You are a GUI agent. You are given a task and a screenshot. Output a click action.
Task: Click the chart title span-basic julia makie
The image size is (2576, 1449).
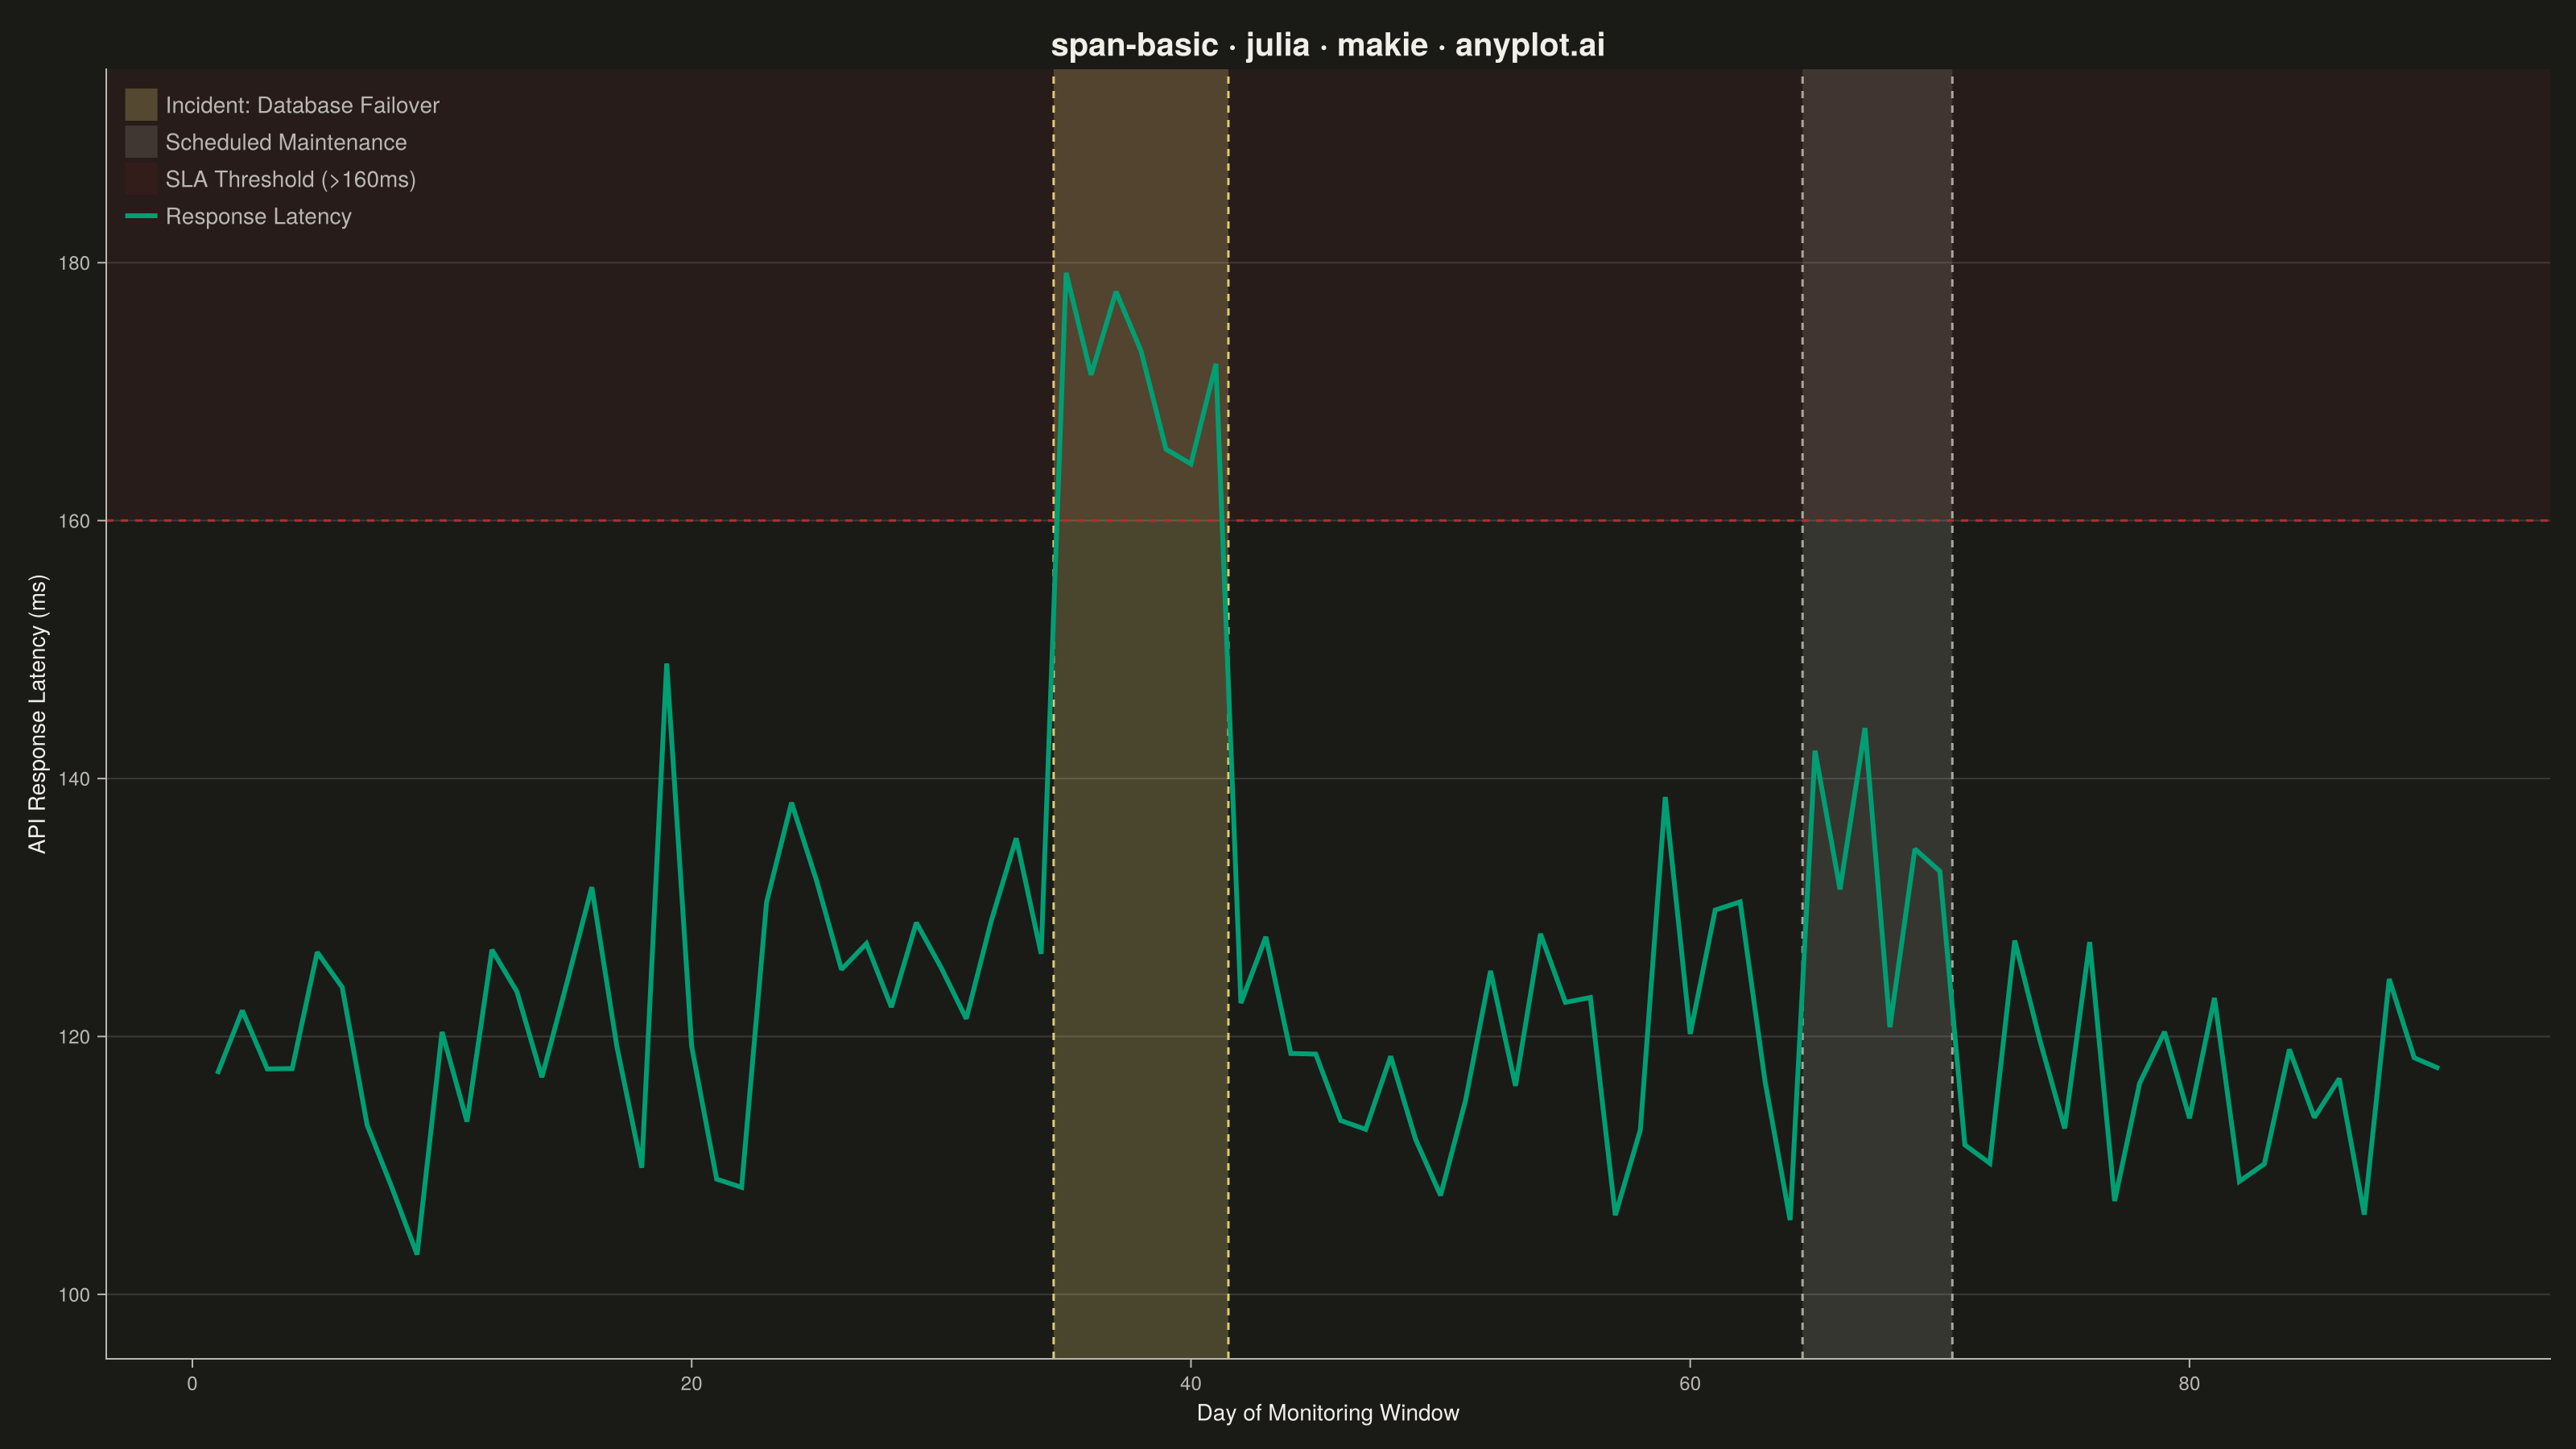coord(1328,45)
